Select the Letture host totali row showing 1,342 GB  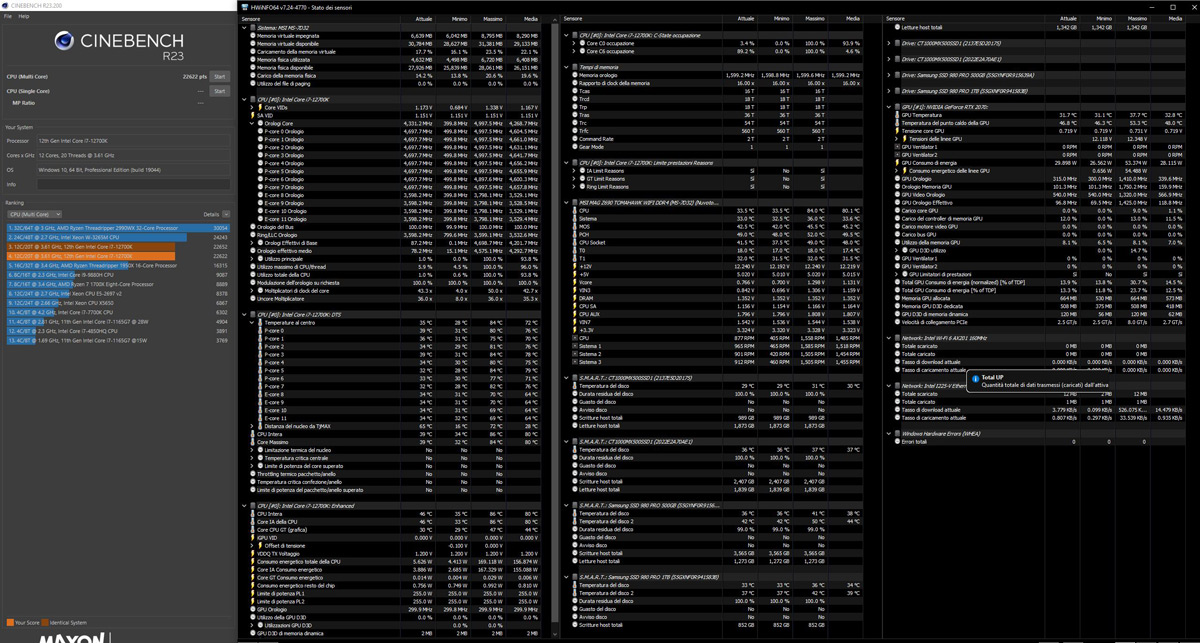click(1040, 27)
